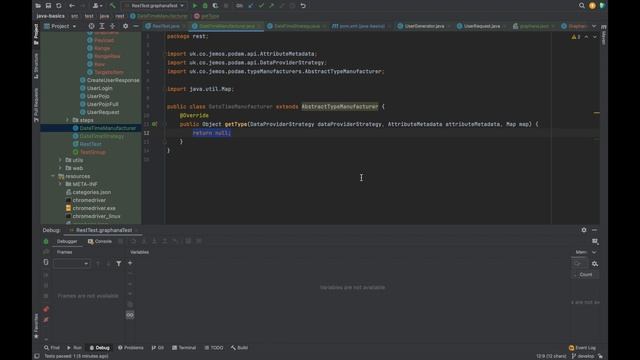Expand the META-INF folder
The width and height of the screenshot is (640, 360).
(x=60, y=184)
